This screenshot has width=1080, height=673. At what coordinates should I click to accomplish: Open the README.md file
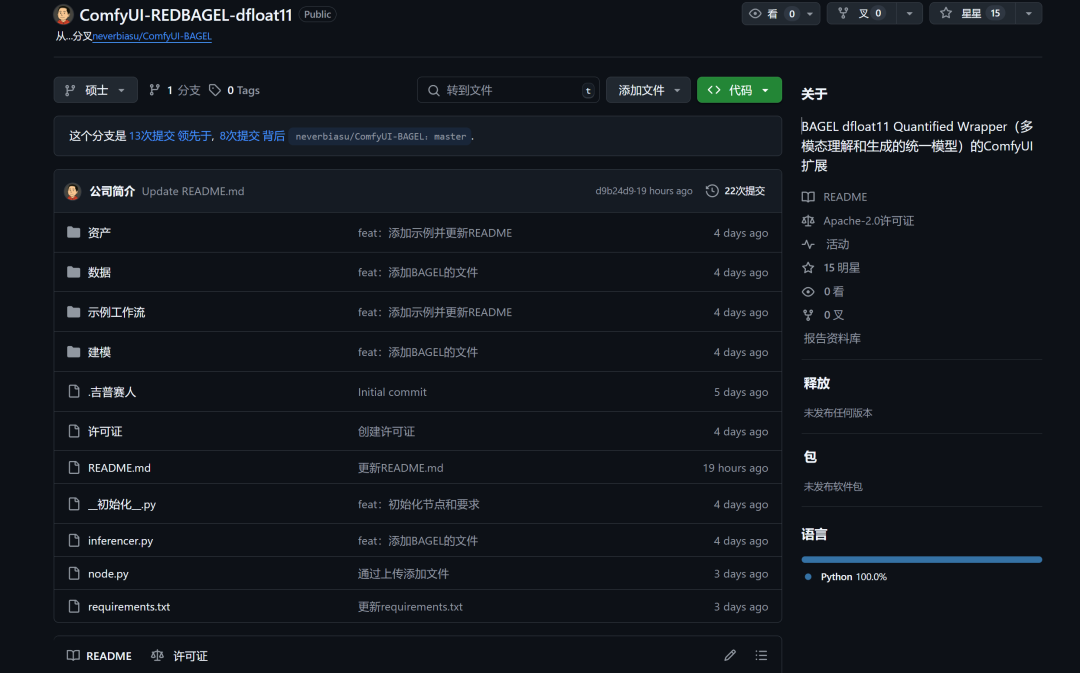(119, 468)
